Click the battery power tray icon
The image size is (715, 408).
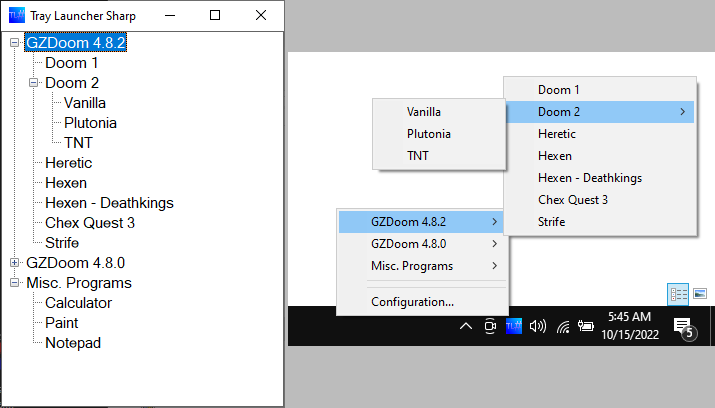click(585, 326)
